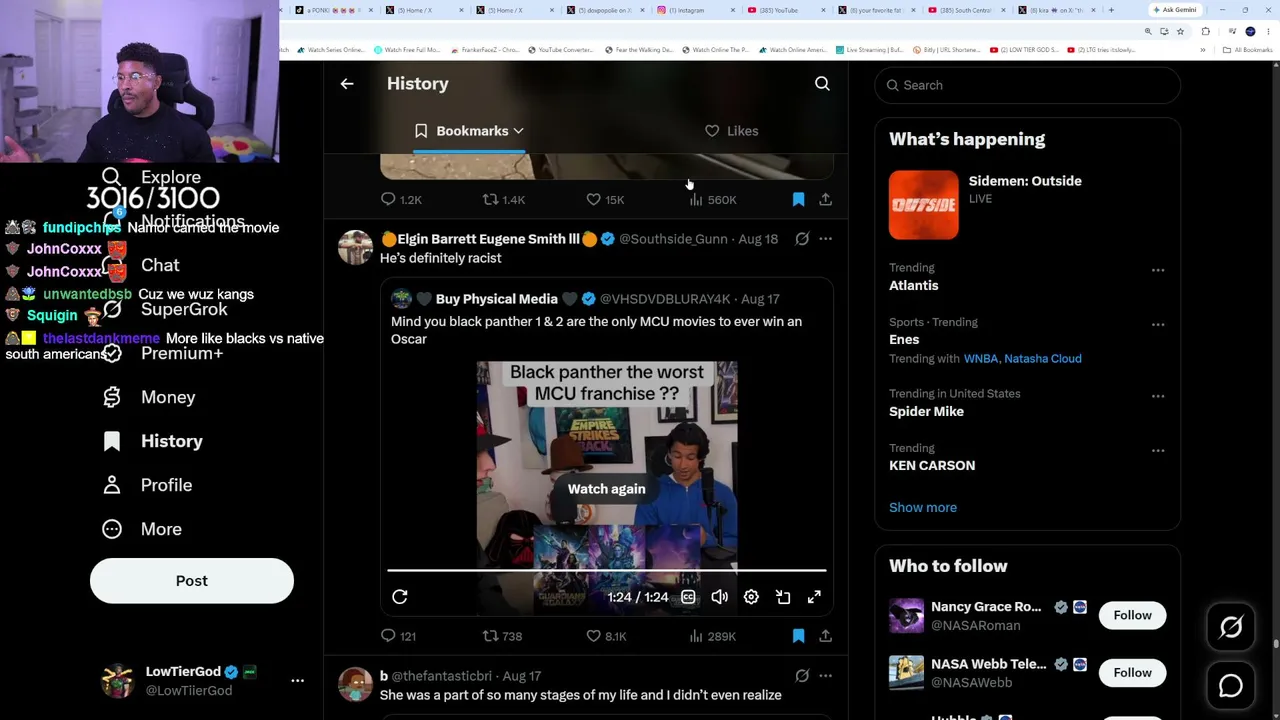Ask Grok about Elgin Barrett's tweet

[x=802, y=239]
